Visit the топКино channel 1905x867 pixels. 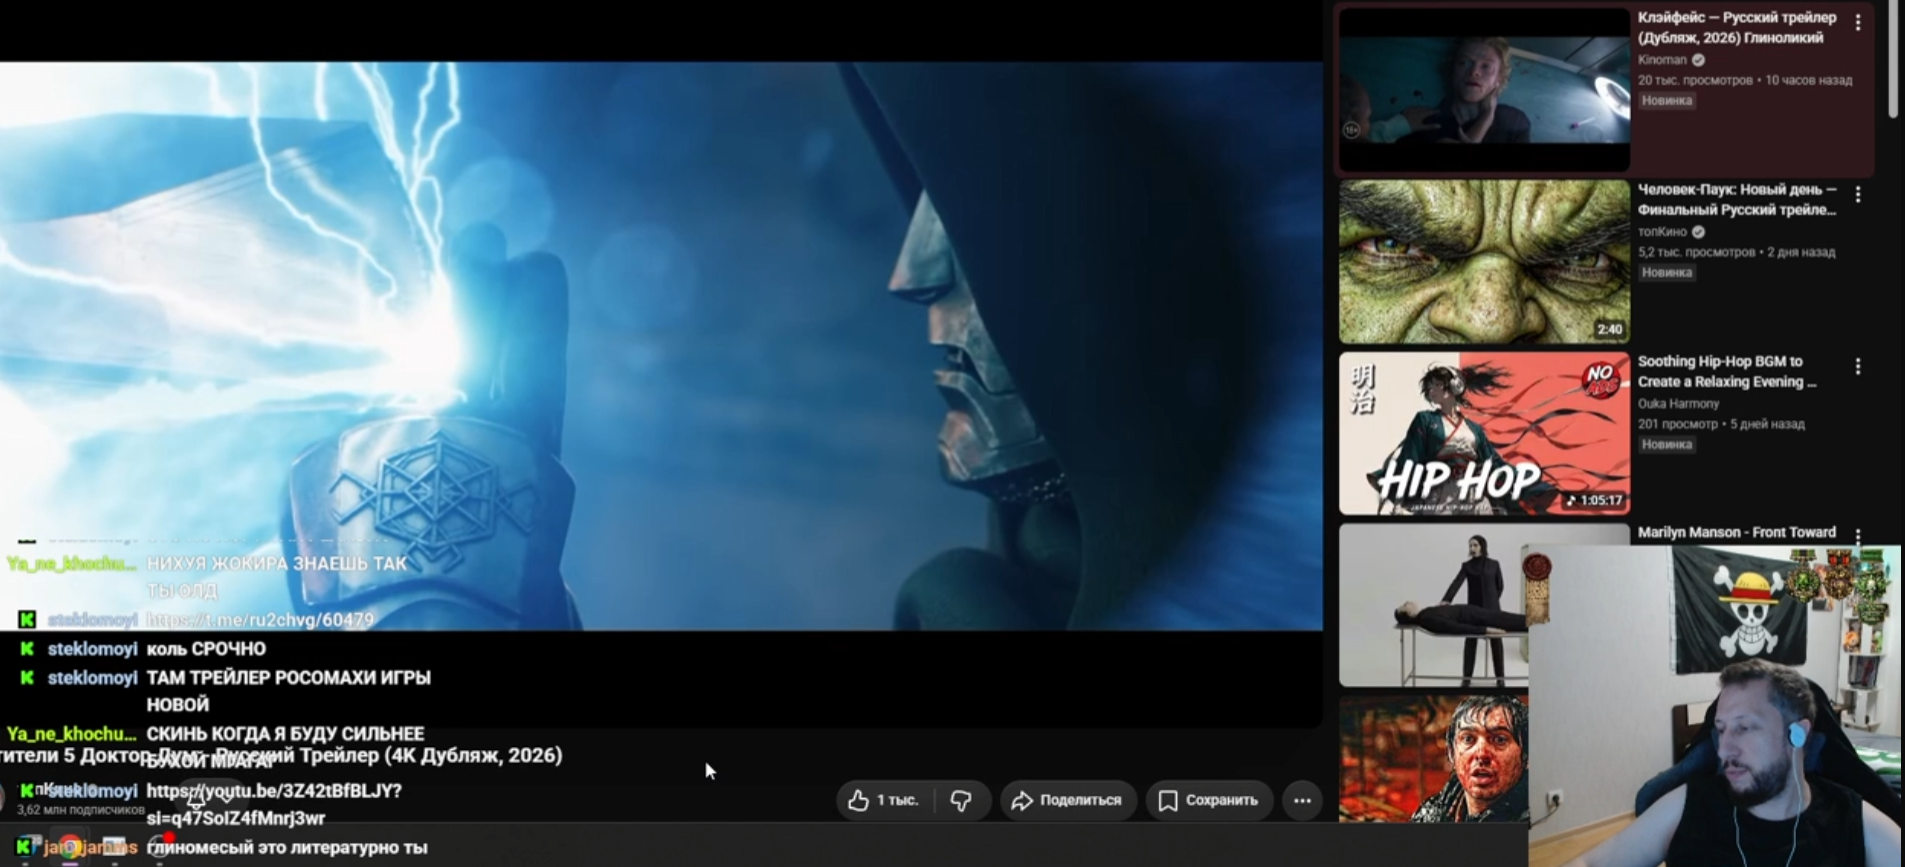pyautogui.click(x=1662, y=232)
